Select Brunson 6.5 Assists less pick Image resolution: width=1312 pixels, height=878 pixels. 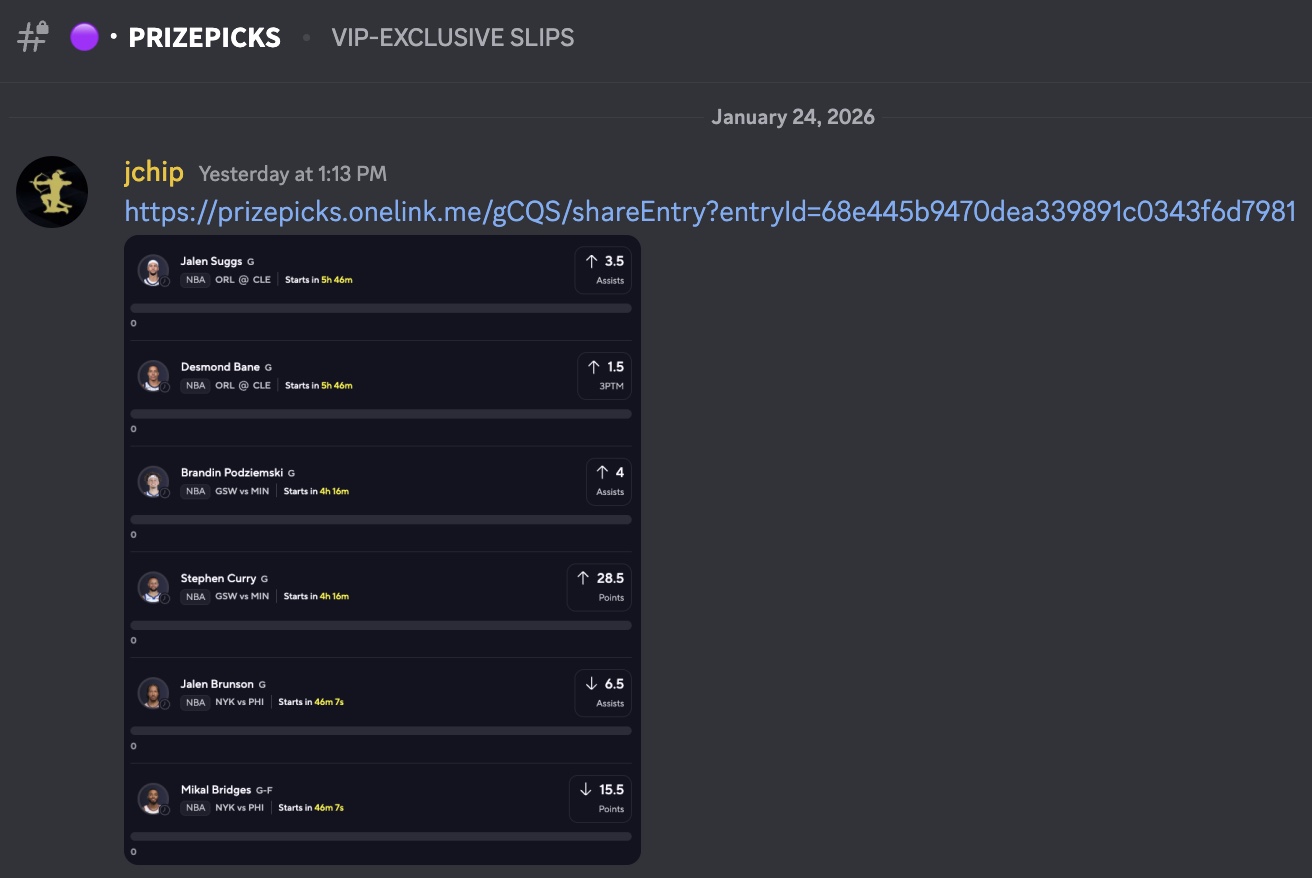pos(603,693)
